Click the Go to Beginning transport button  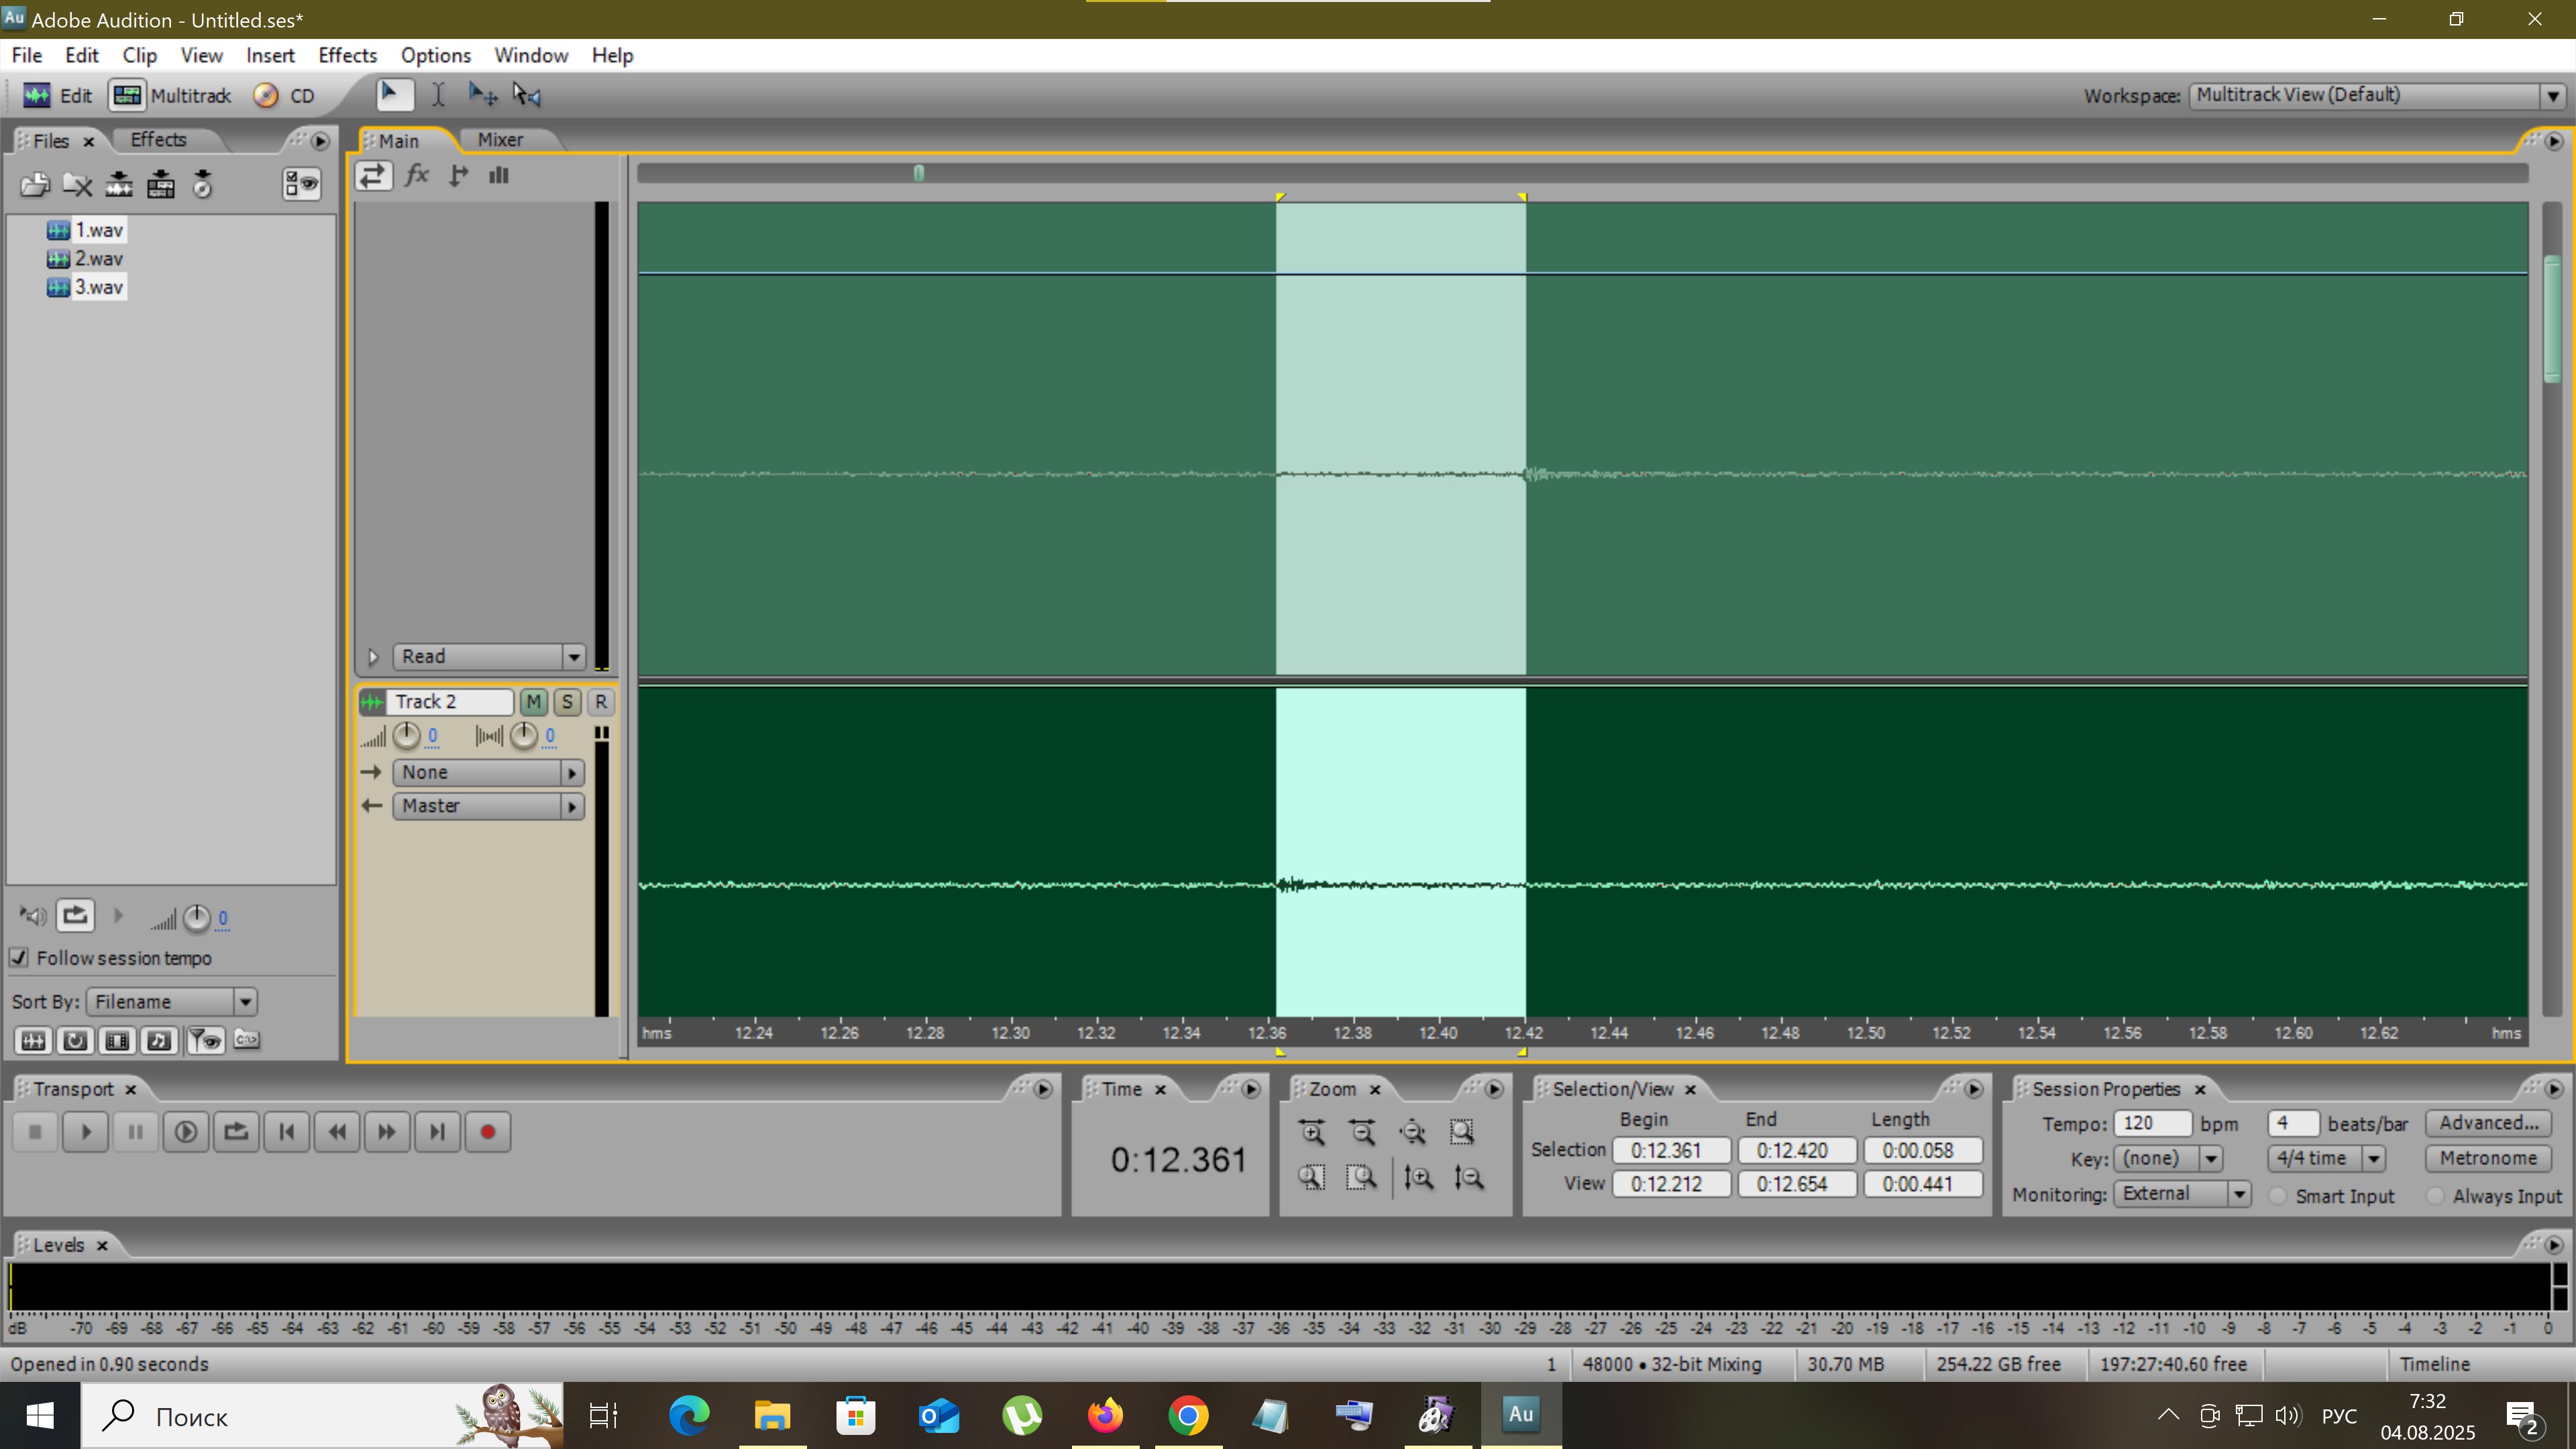click(x=287, y=1132)
